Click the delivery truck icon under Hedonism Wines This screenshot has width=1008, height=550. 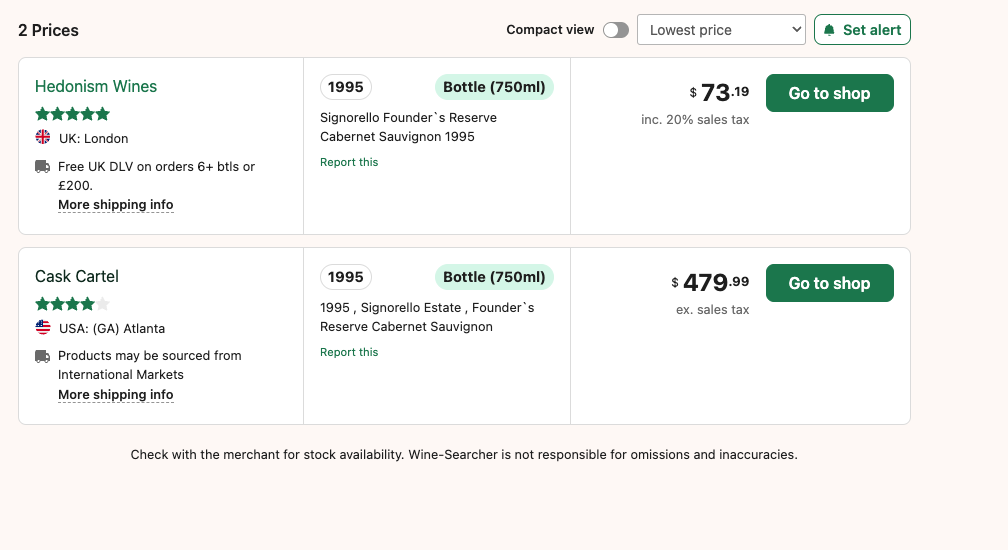pos(43,166)
